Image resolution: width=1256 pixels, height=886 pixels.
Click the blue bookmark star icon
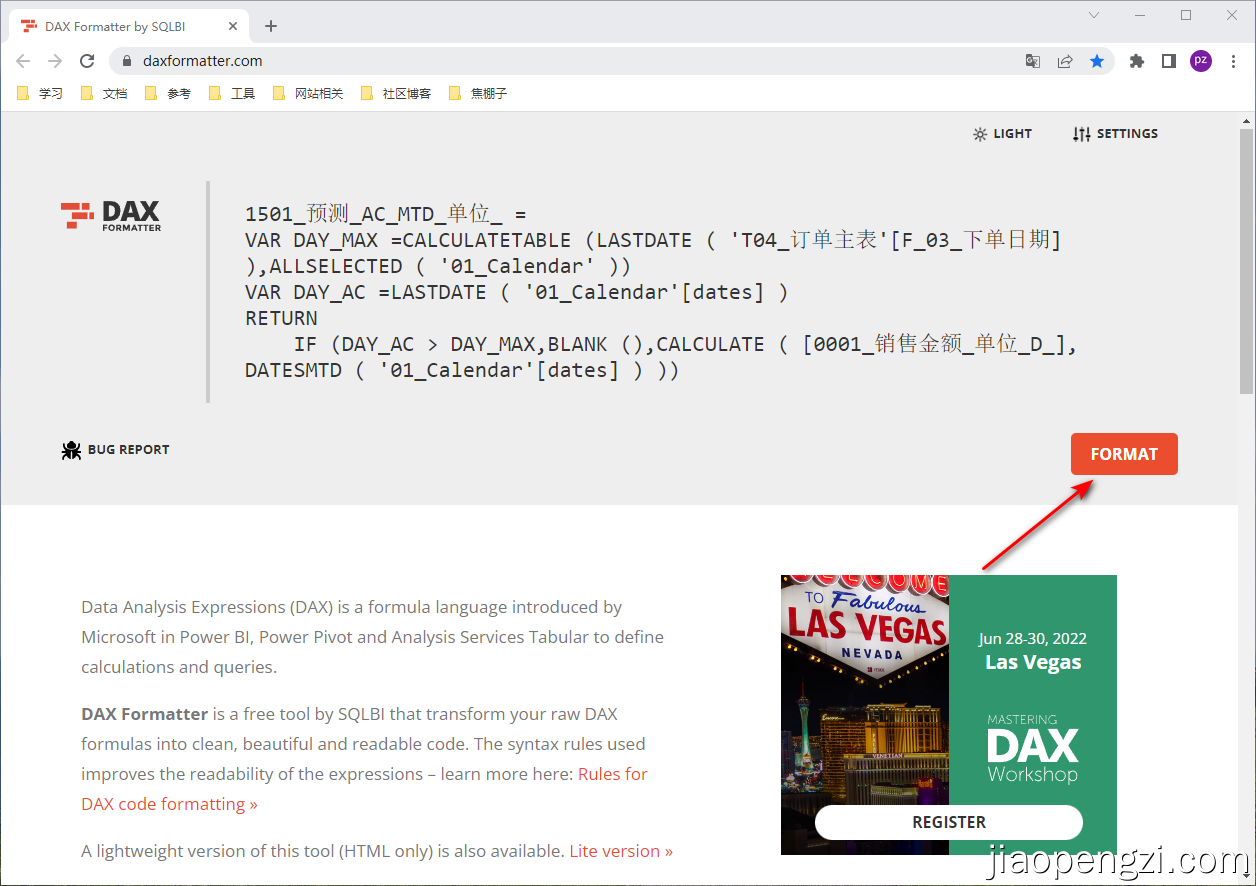click(1097, 61)
